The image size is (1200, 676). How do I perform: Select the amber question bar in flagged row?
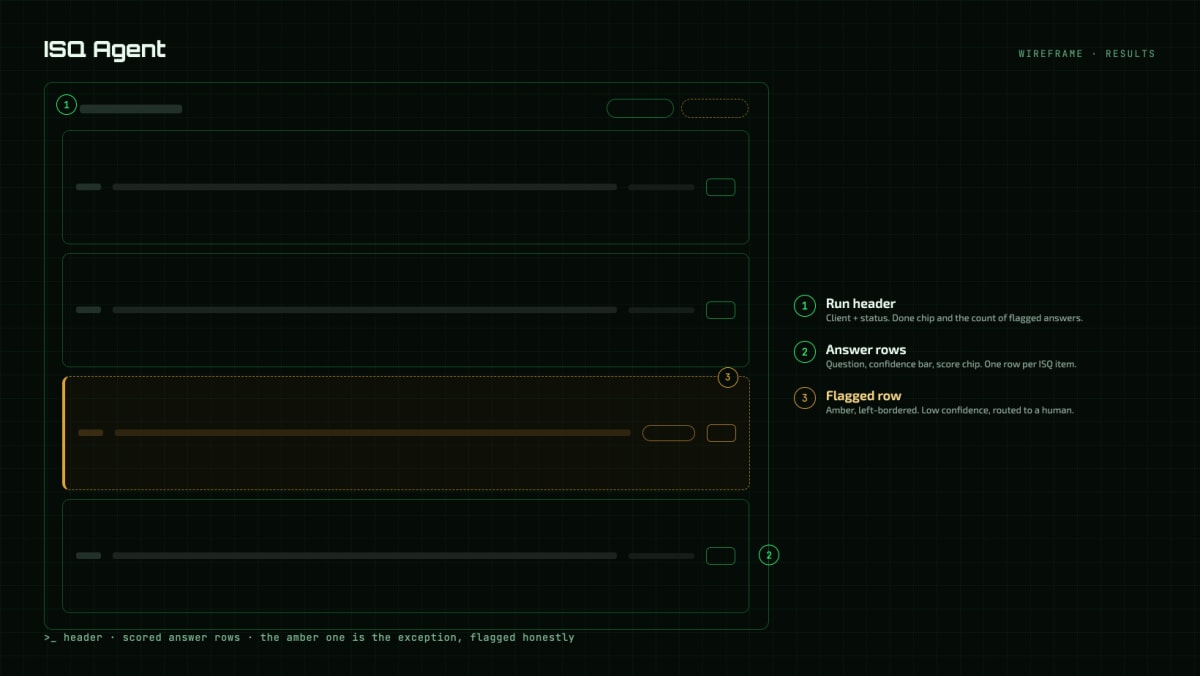(372, 433)
